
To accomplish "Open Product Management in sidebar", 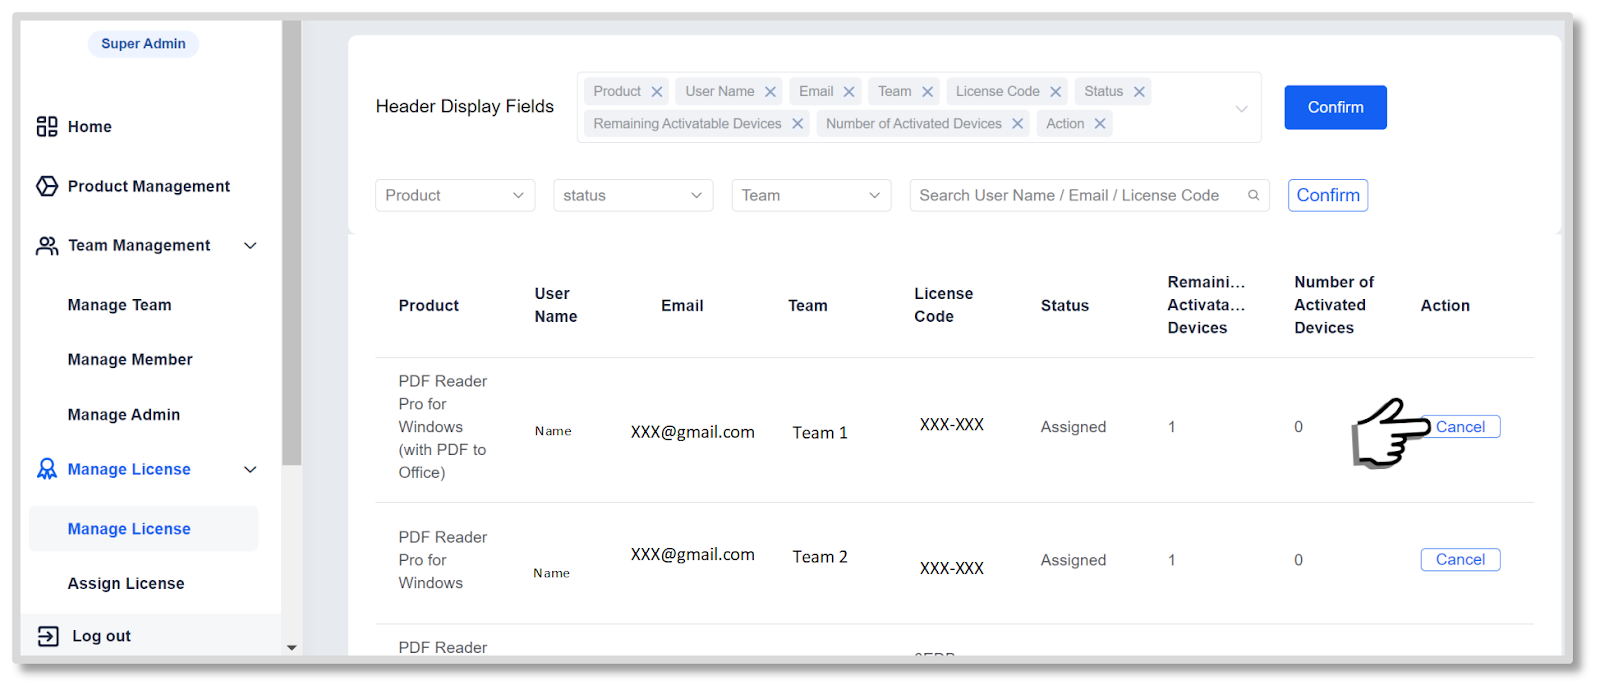I will [x=148, y=186].
